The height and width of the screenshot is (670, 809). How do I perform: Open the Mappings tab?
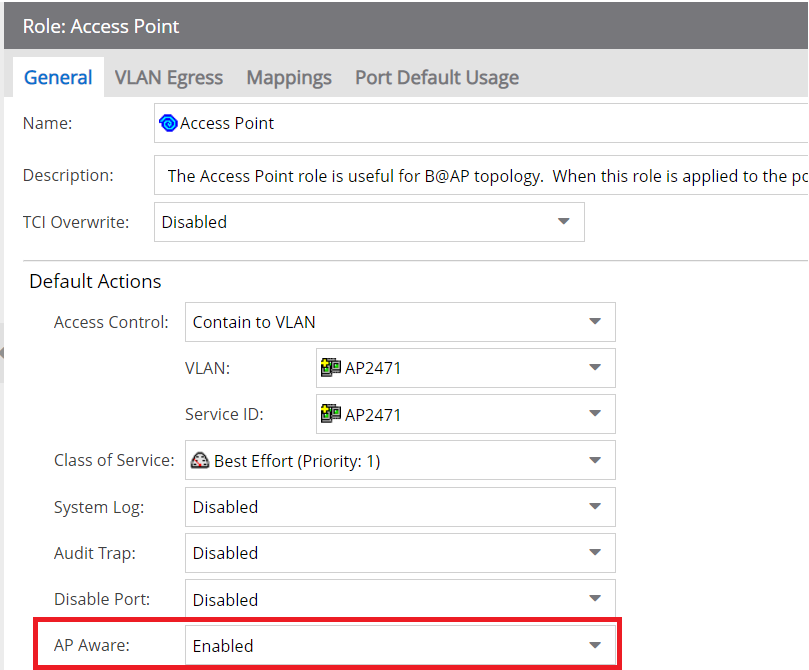[x=289, y=77]
